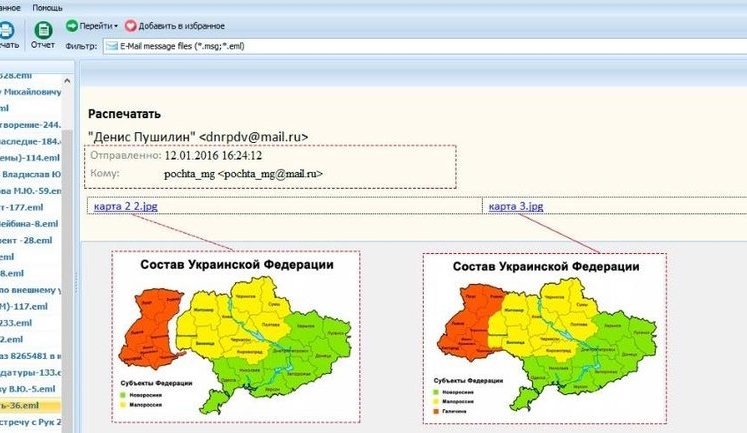Screen dimensions: 747x433
Task: Click the Отправленно: label
Action: point(126,156)
